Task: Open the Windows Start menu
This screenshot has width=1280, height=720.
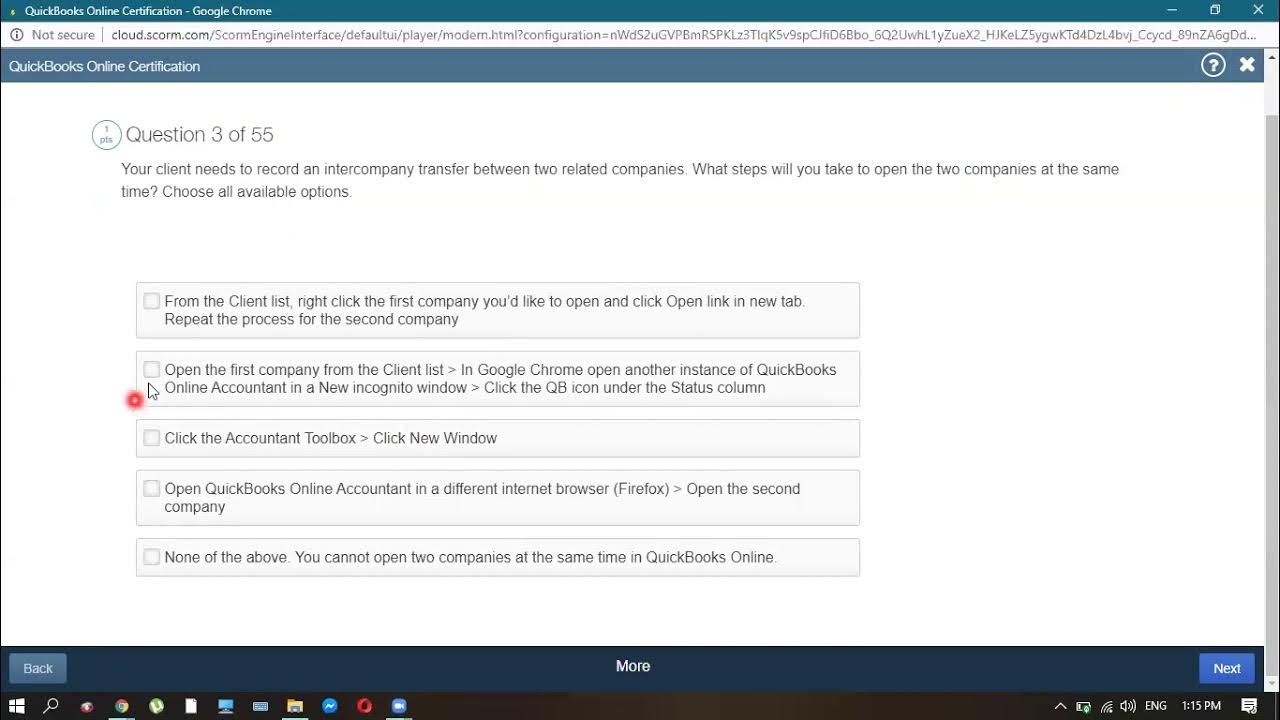Action: tap(16, 706)
